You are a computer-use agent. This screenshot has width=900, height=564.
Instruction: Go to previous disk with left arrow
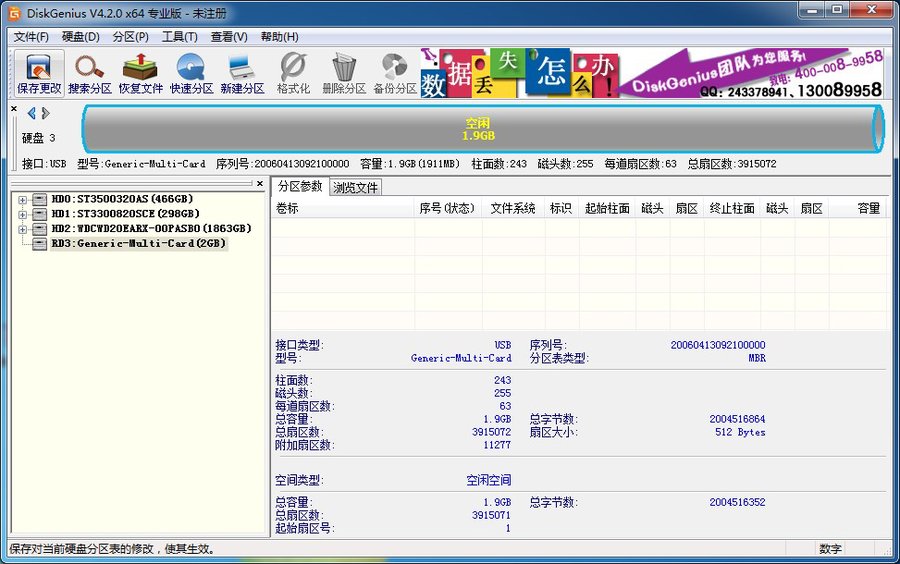coord(31,113)
